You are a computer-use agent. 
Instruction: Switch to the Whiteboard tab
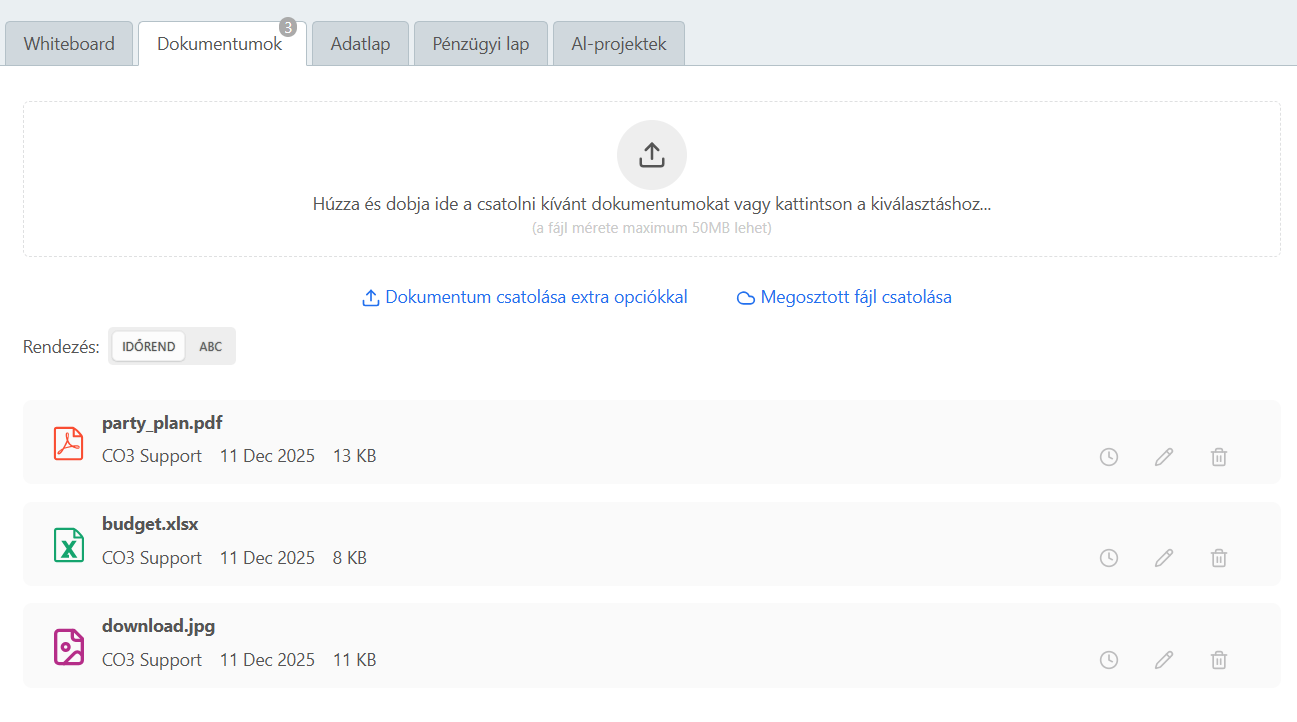pos(68,43)
